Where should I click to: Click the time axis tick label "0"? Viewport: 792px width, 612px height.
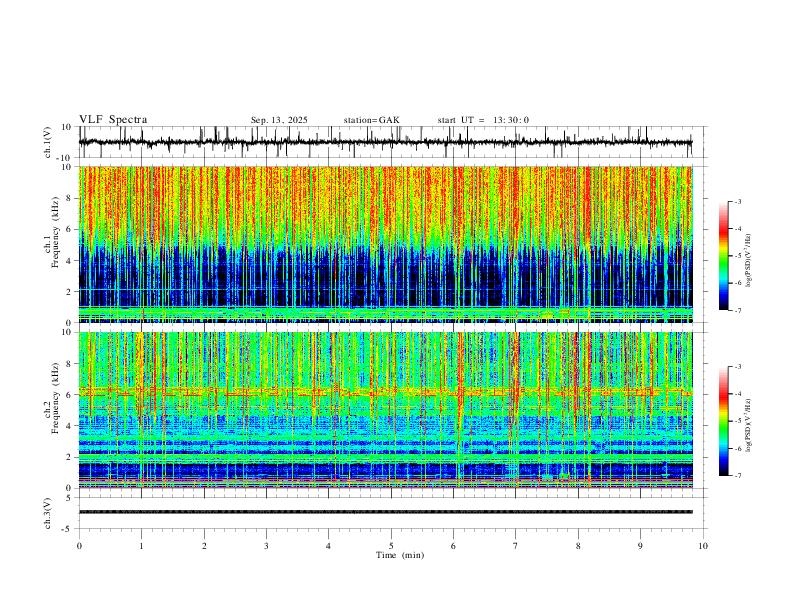[79, 546]
